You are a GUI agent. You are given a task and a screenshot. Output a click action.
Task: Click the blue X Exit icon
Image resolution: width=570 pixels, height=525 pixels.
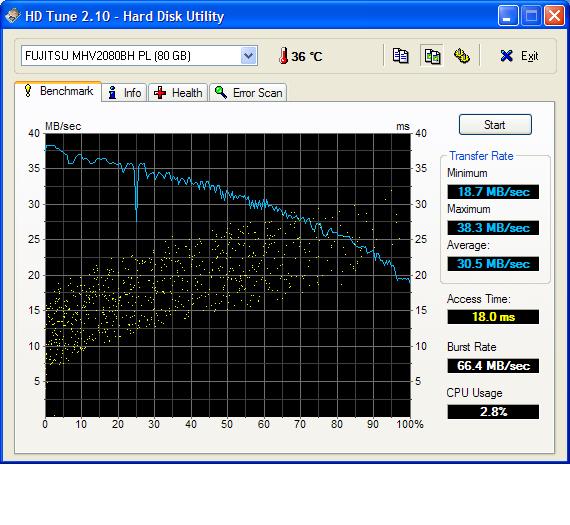[506, 56]
